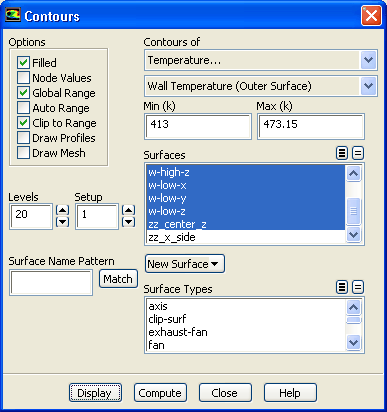
Task: Select clip-surf in Surface Types list
Action: tap(246, 319)
